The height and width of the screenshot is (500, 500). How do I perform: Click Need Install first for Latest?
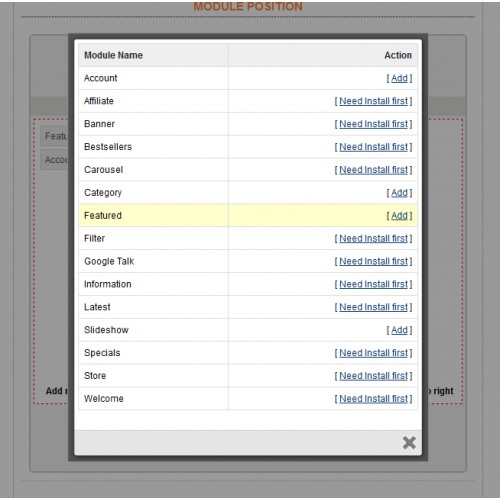pos(373,307)
